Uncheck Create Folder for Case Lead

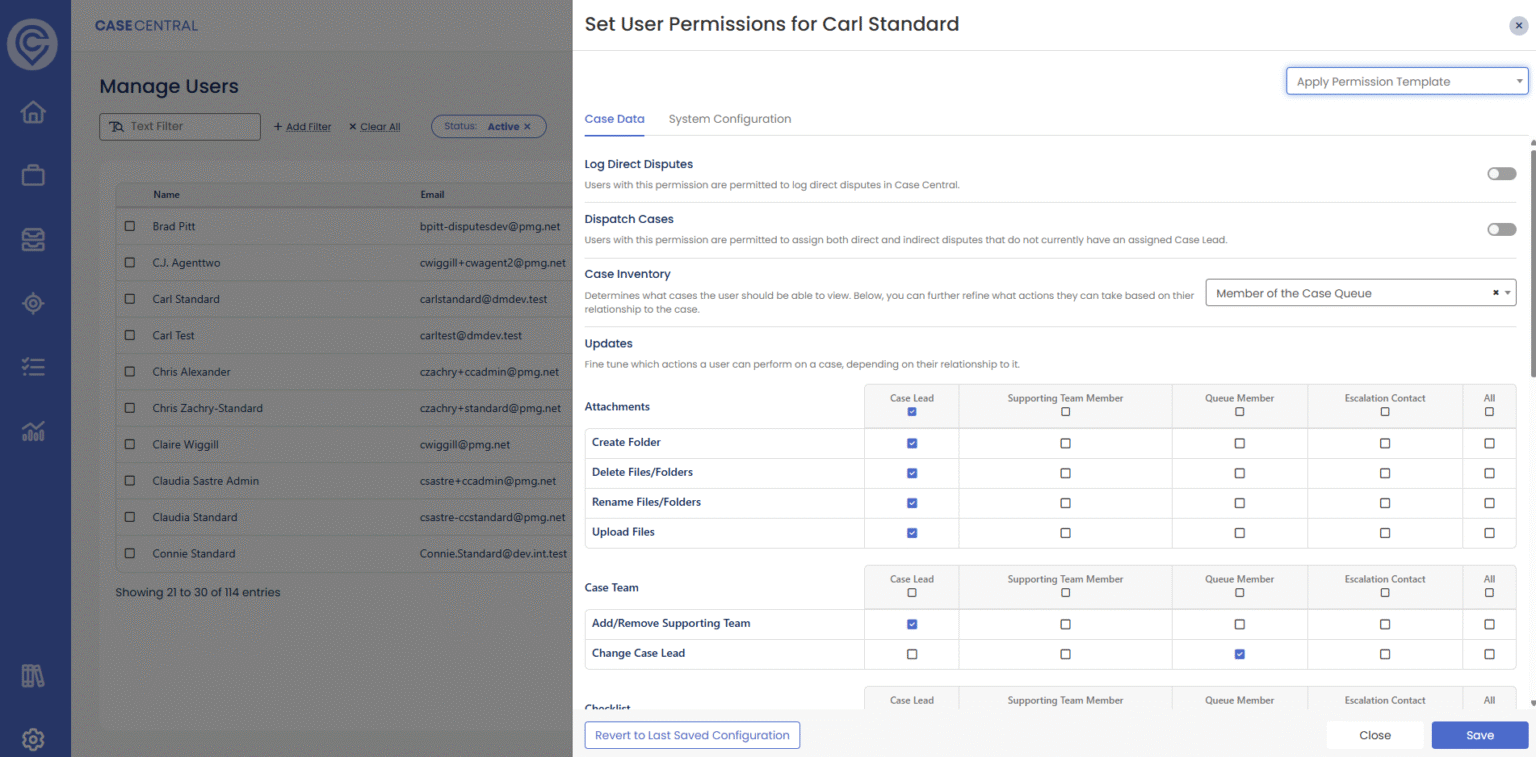point(912,443)
